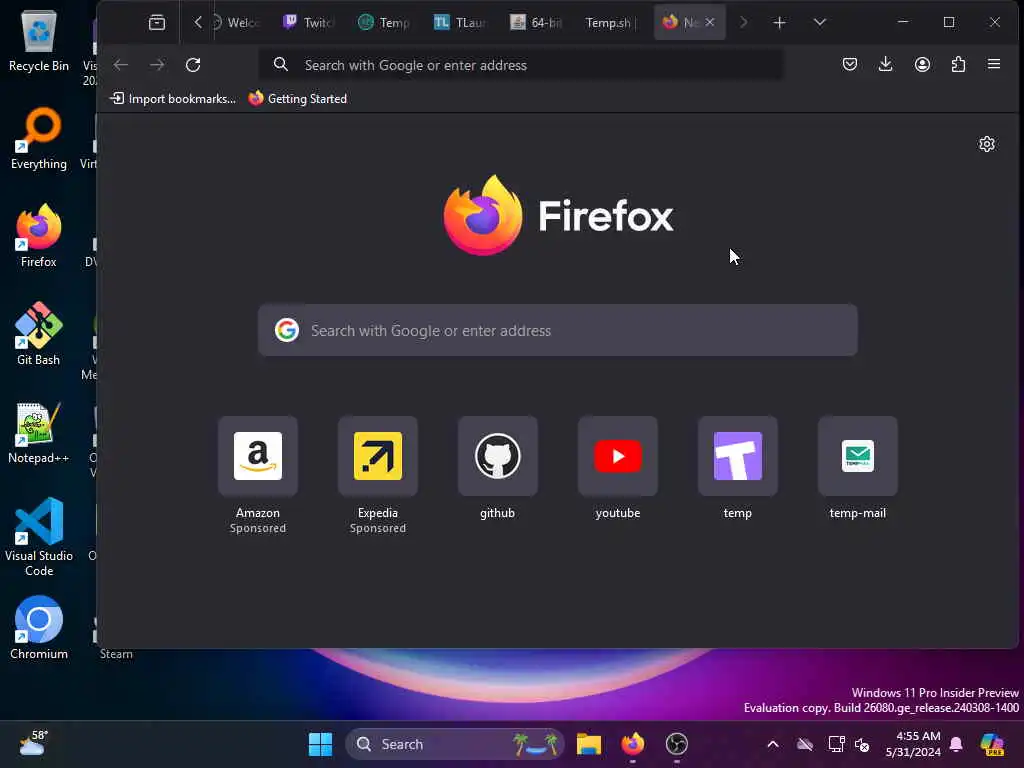Open the Copilot preview taskbar icon

992,744
